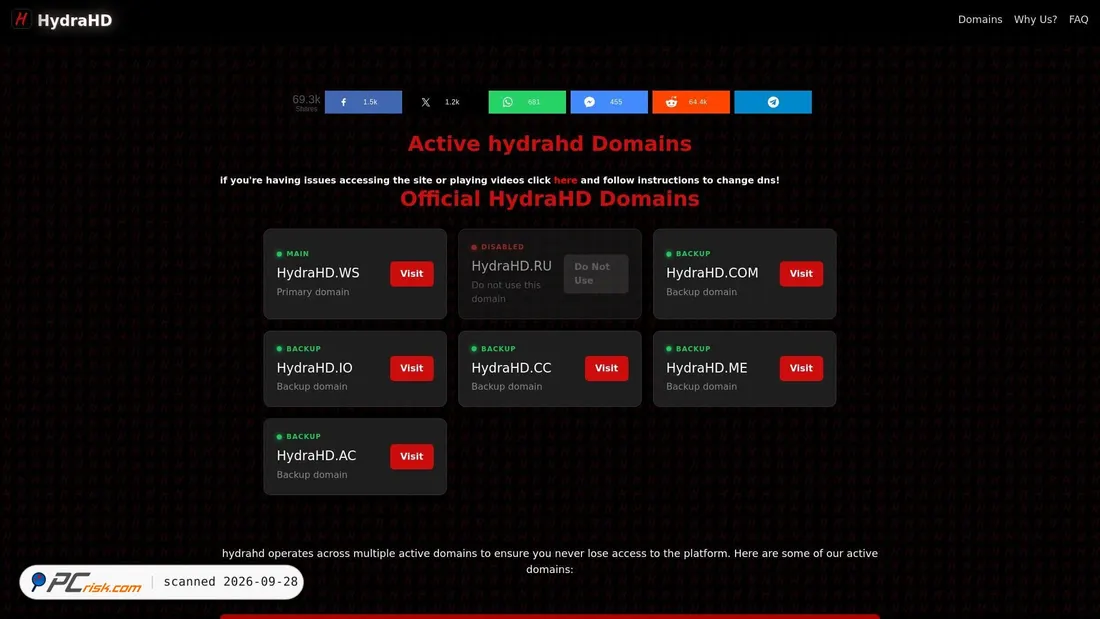Click the 'Do not use this domain' text
1100x619 pixels.
(x=506, y=292)
